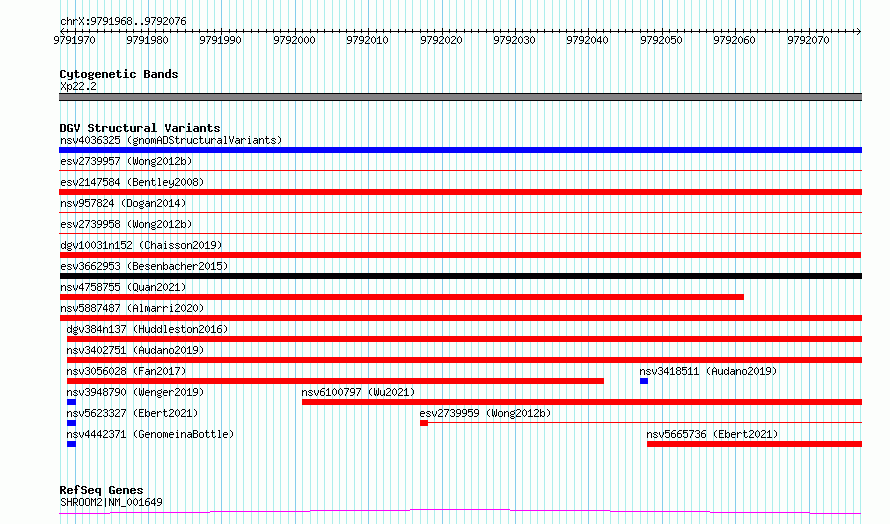Click ruler position 9792030

(514, 40)
